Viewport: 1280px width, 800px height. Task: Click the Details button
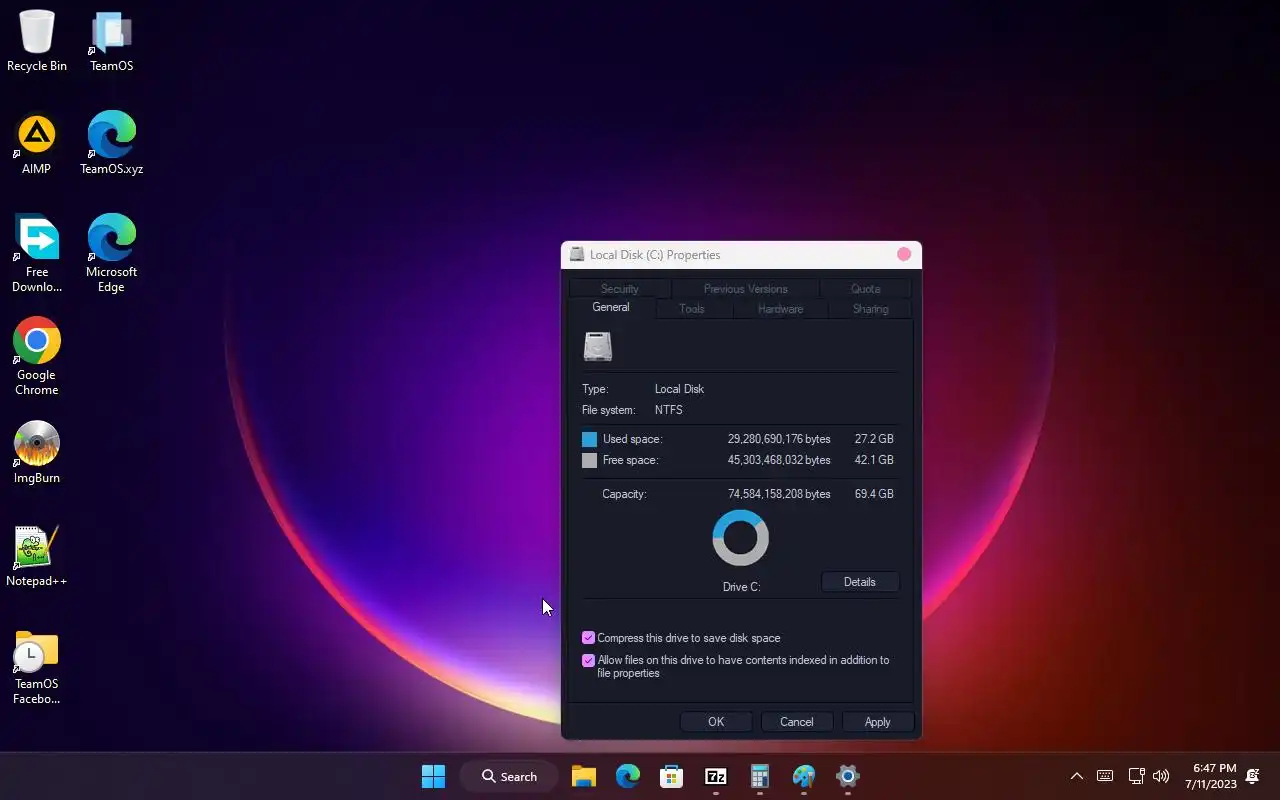860,582
